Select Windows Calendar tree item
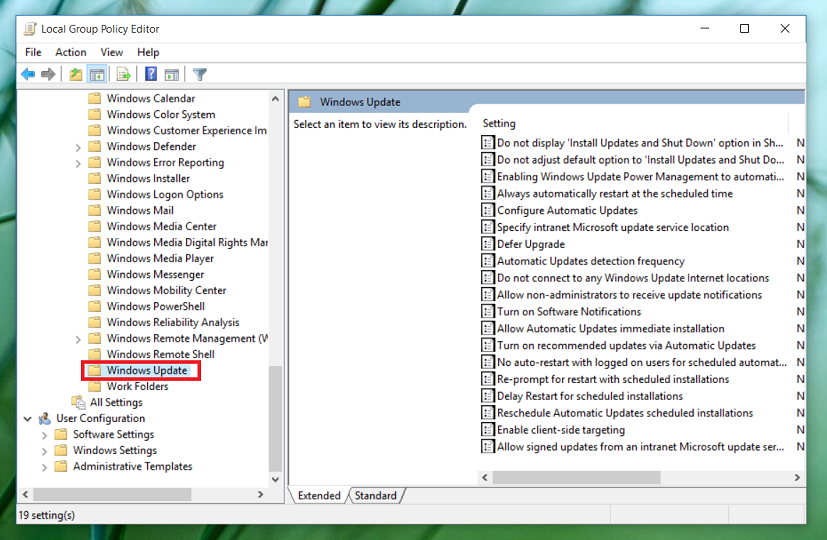Viewport: 827px width, 540px height. (151, 98)
